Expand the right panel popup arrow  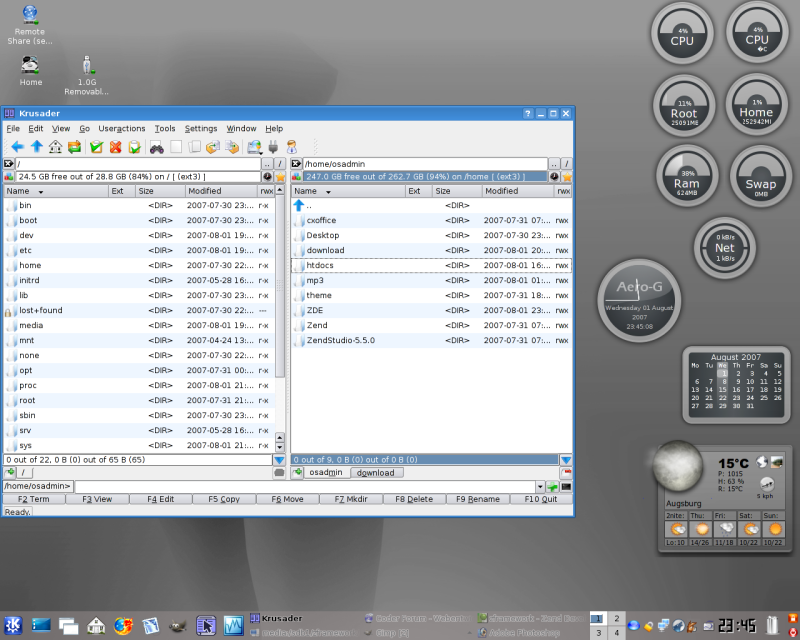click(566, 460)
